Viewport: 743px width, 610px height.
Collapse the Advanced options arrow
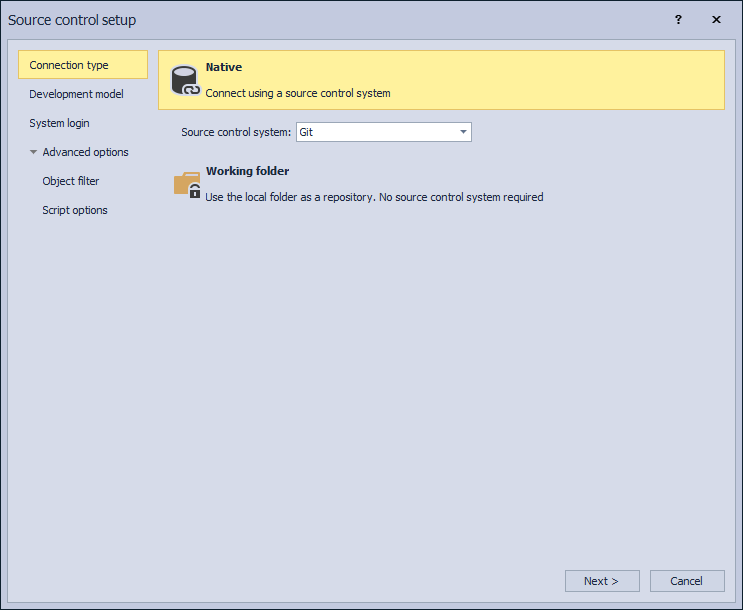tap(33, 152)
